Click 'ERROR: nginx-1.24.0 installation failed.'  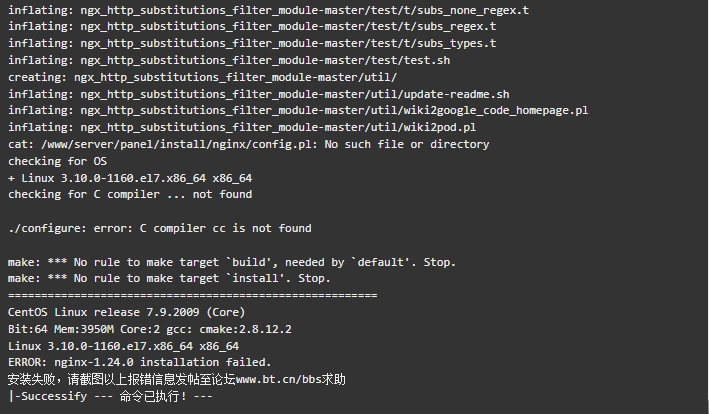coord(140,362)
